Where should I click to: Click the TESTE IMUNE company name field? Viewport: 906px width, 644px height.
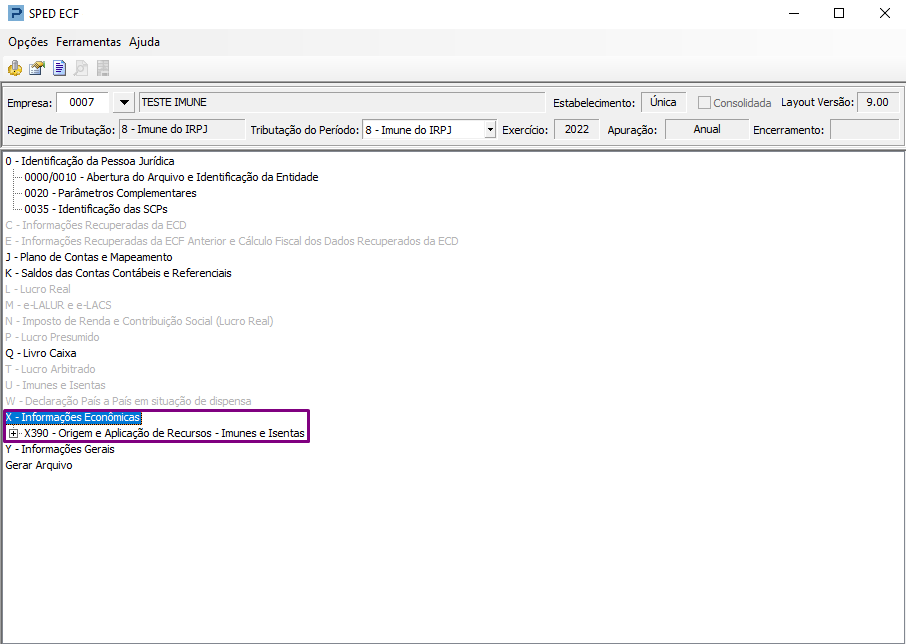(341, 103)
